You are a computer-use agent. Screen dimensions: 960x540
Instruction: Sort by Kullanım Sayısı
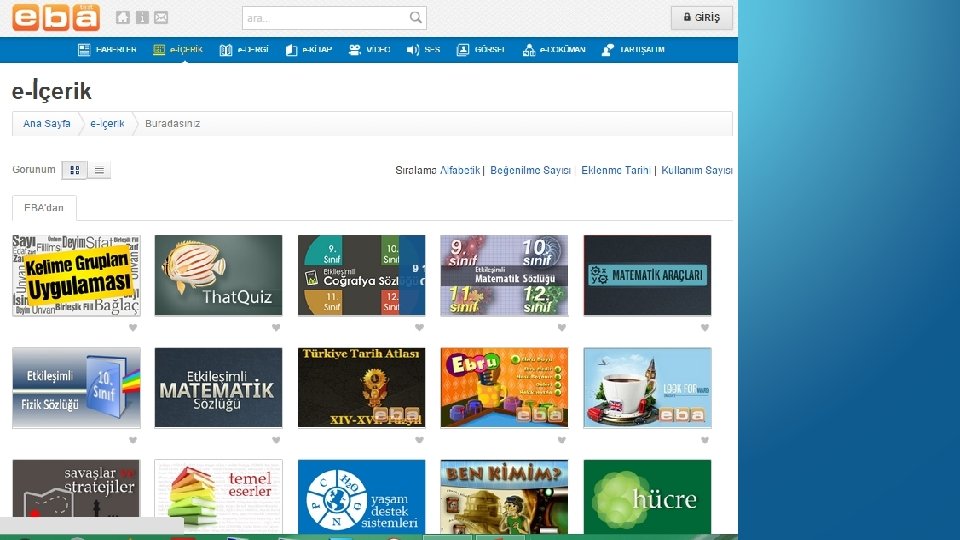point(697,170)
